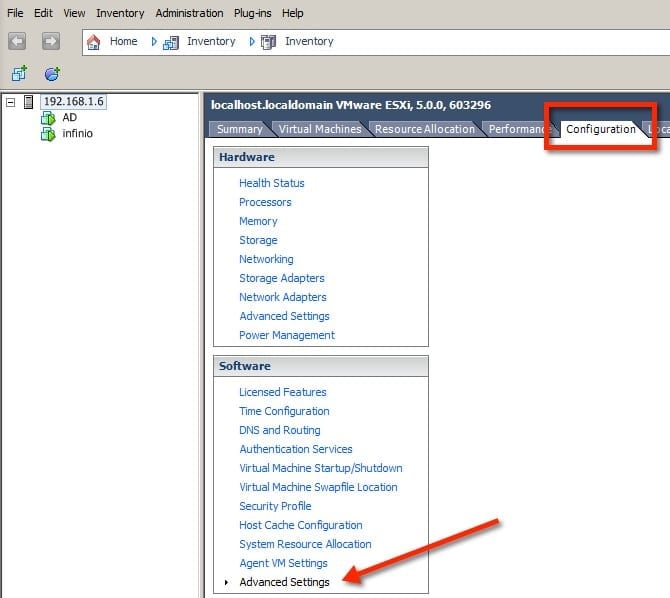This screenshot has width=670, height=598.
Task: Click the arrow marker beside Advanced Settings
Action: (x=226, y=582)
